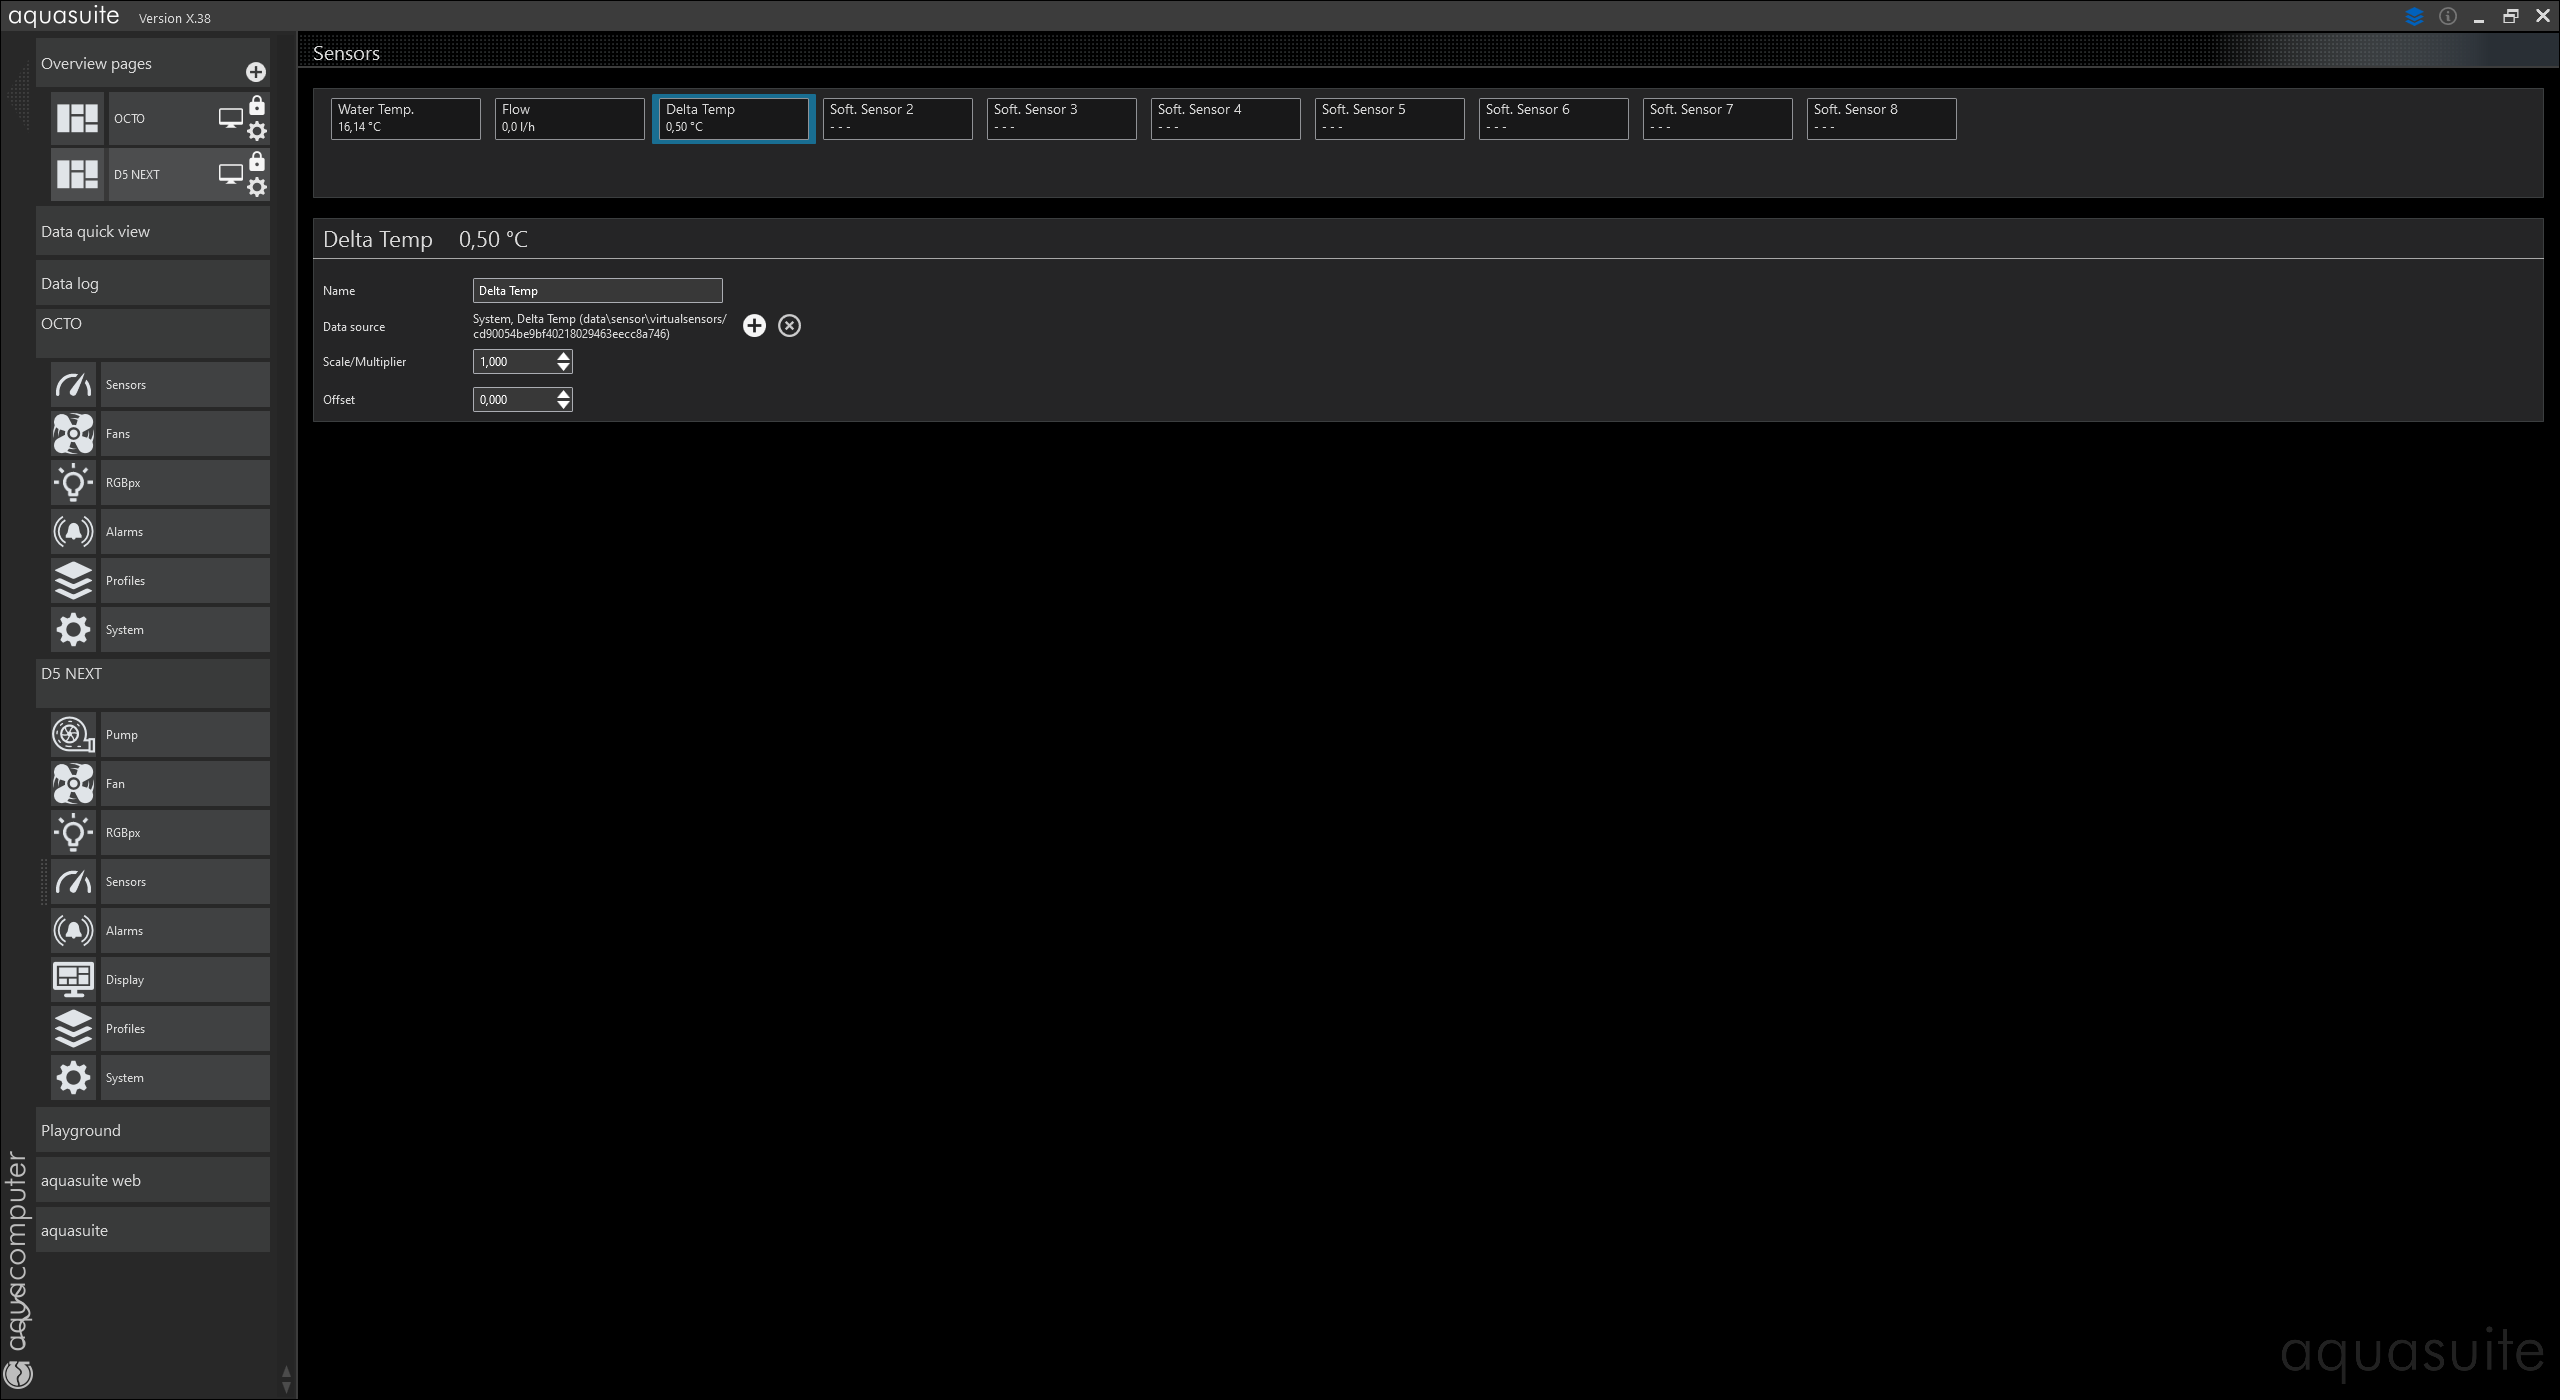Image resolution: width=2560 pixels, height=1400 pixels.
Task: Click the plus icon beside Data source
Action: point(754,326)
